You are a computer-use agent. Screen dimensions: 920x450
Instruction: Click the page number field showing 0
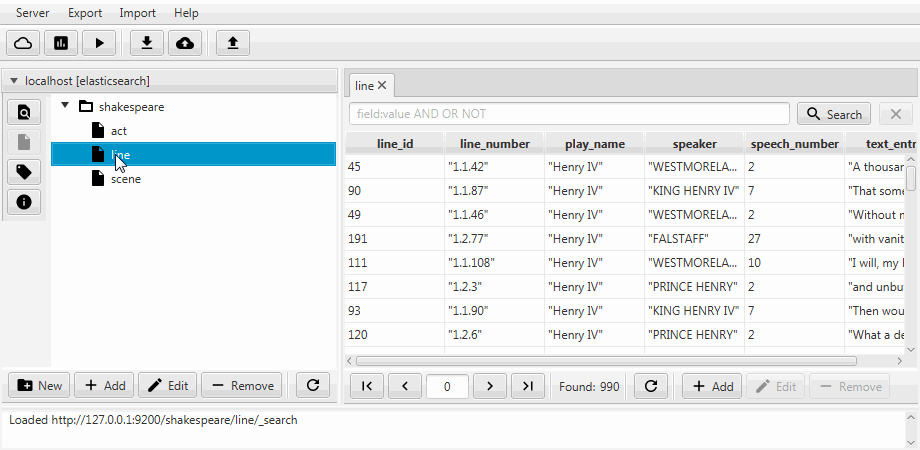point(447,386)
